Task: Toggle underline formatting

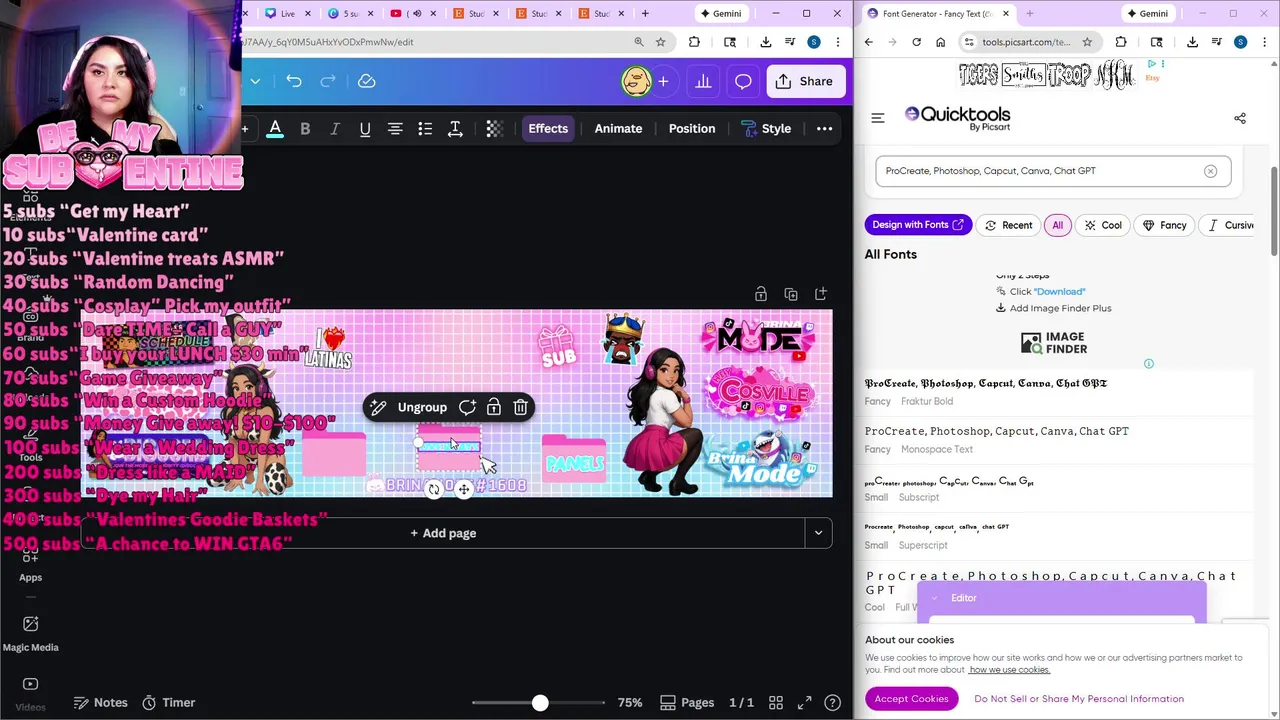Action: click(365, 128)
